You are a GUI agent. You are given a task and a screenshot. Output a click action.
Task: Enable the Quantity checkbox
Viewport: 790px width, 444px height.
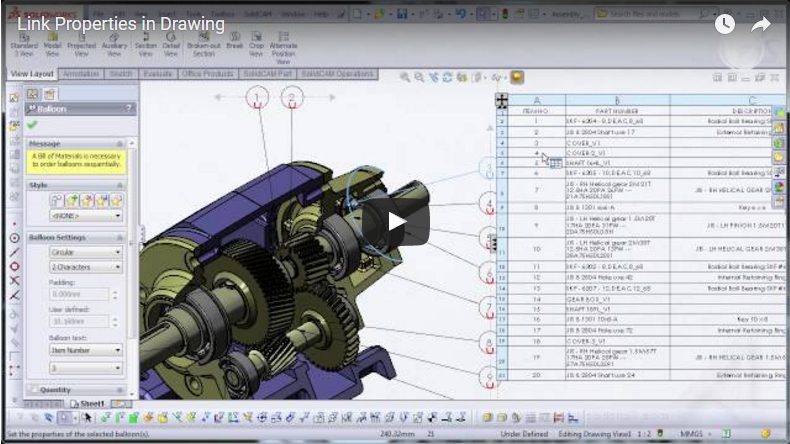(34, 390)
